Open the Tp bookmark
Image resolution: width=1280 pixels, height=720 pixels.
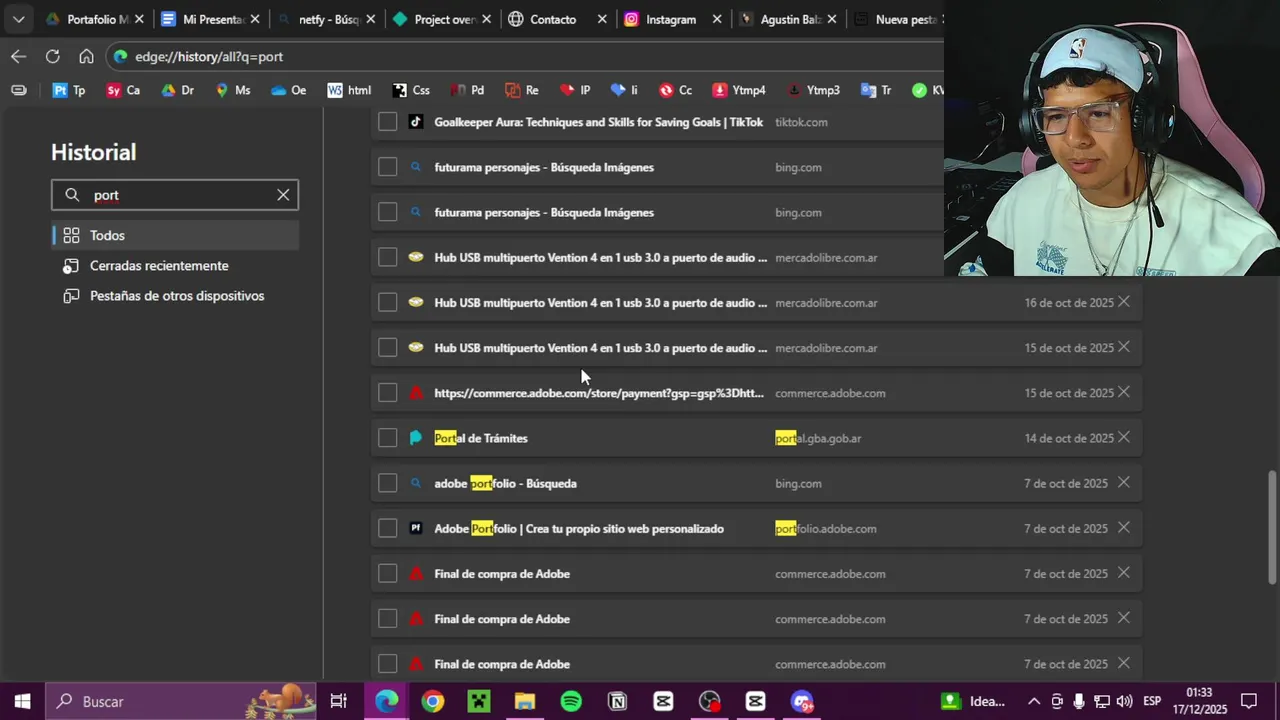pyautogui.click(x=69, y=90)
